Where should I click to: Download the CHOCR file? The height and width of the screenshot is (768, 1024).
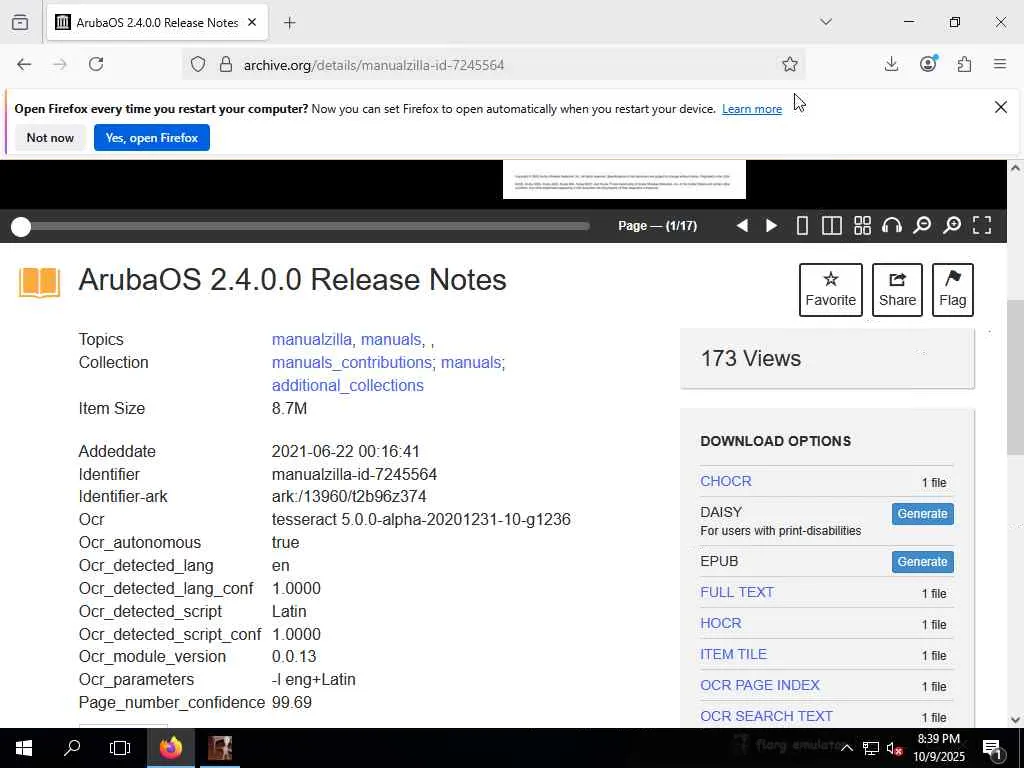pos(726,481)
